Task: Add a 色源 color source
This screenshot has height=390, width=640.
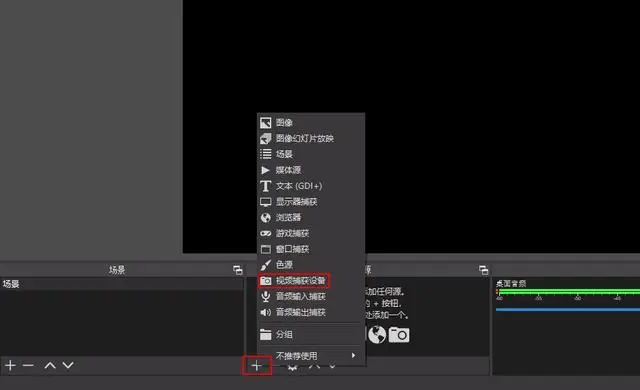Action: [311, 265]
